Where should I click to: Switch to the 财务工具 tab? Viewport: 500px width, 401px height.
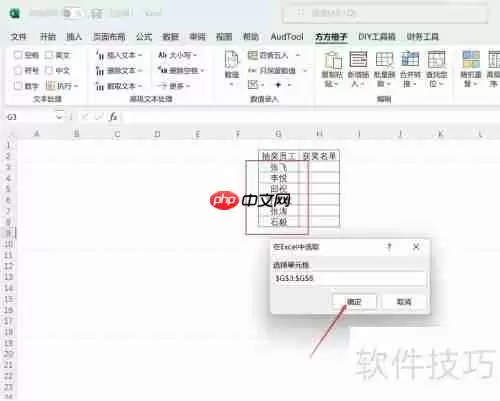click(423, 36)
